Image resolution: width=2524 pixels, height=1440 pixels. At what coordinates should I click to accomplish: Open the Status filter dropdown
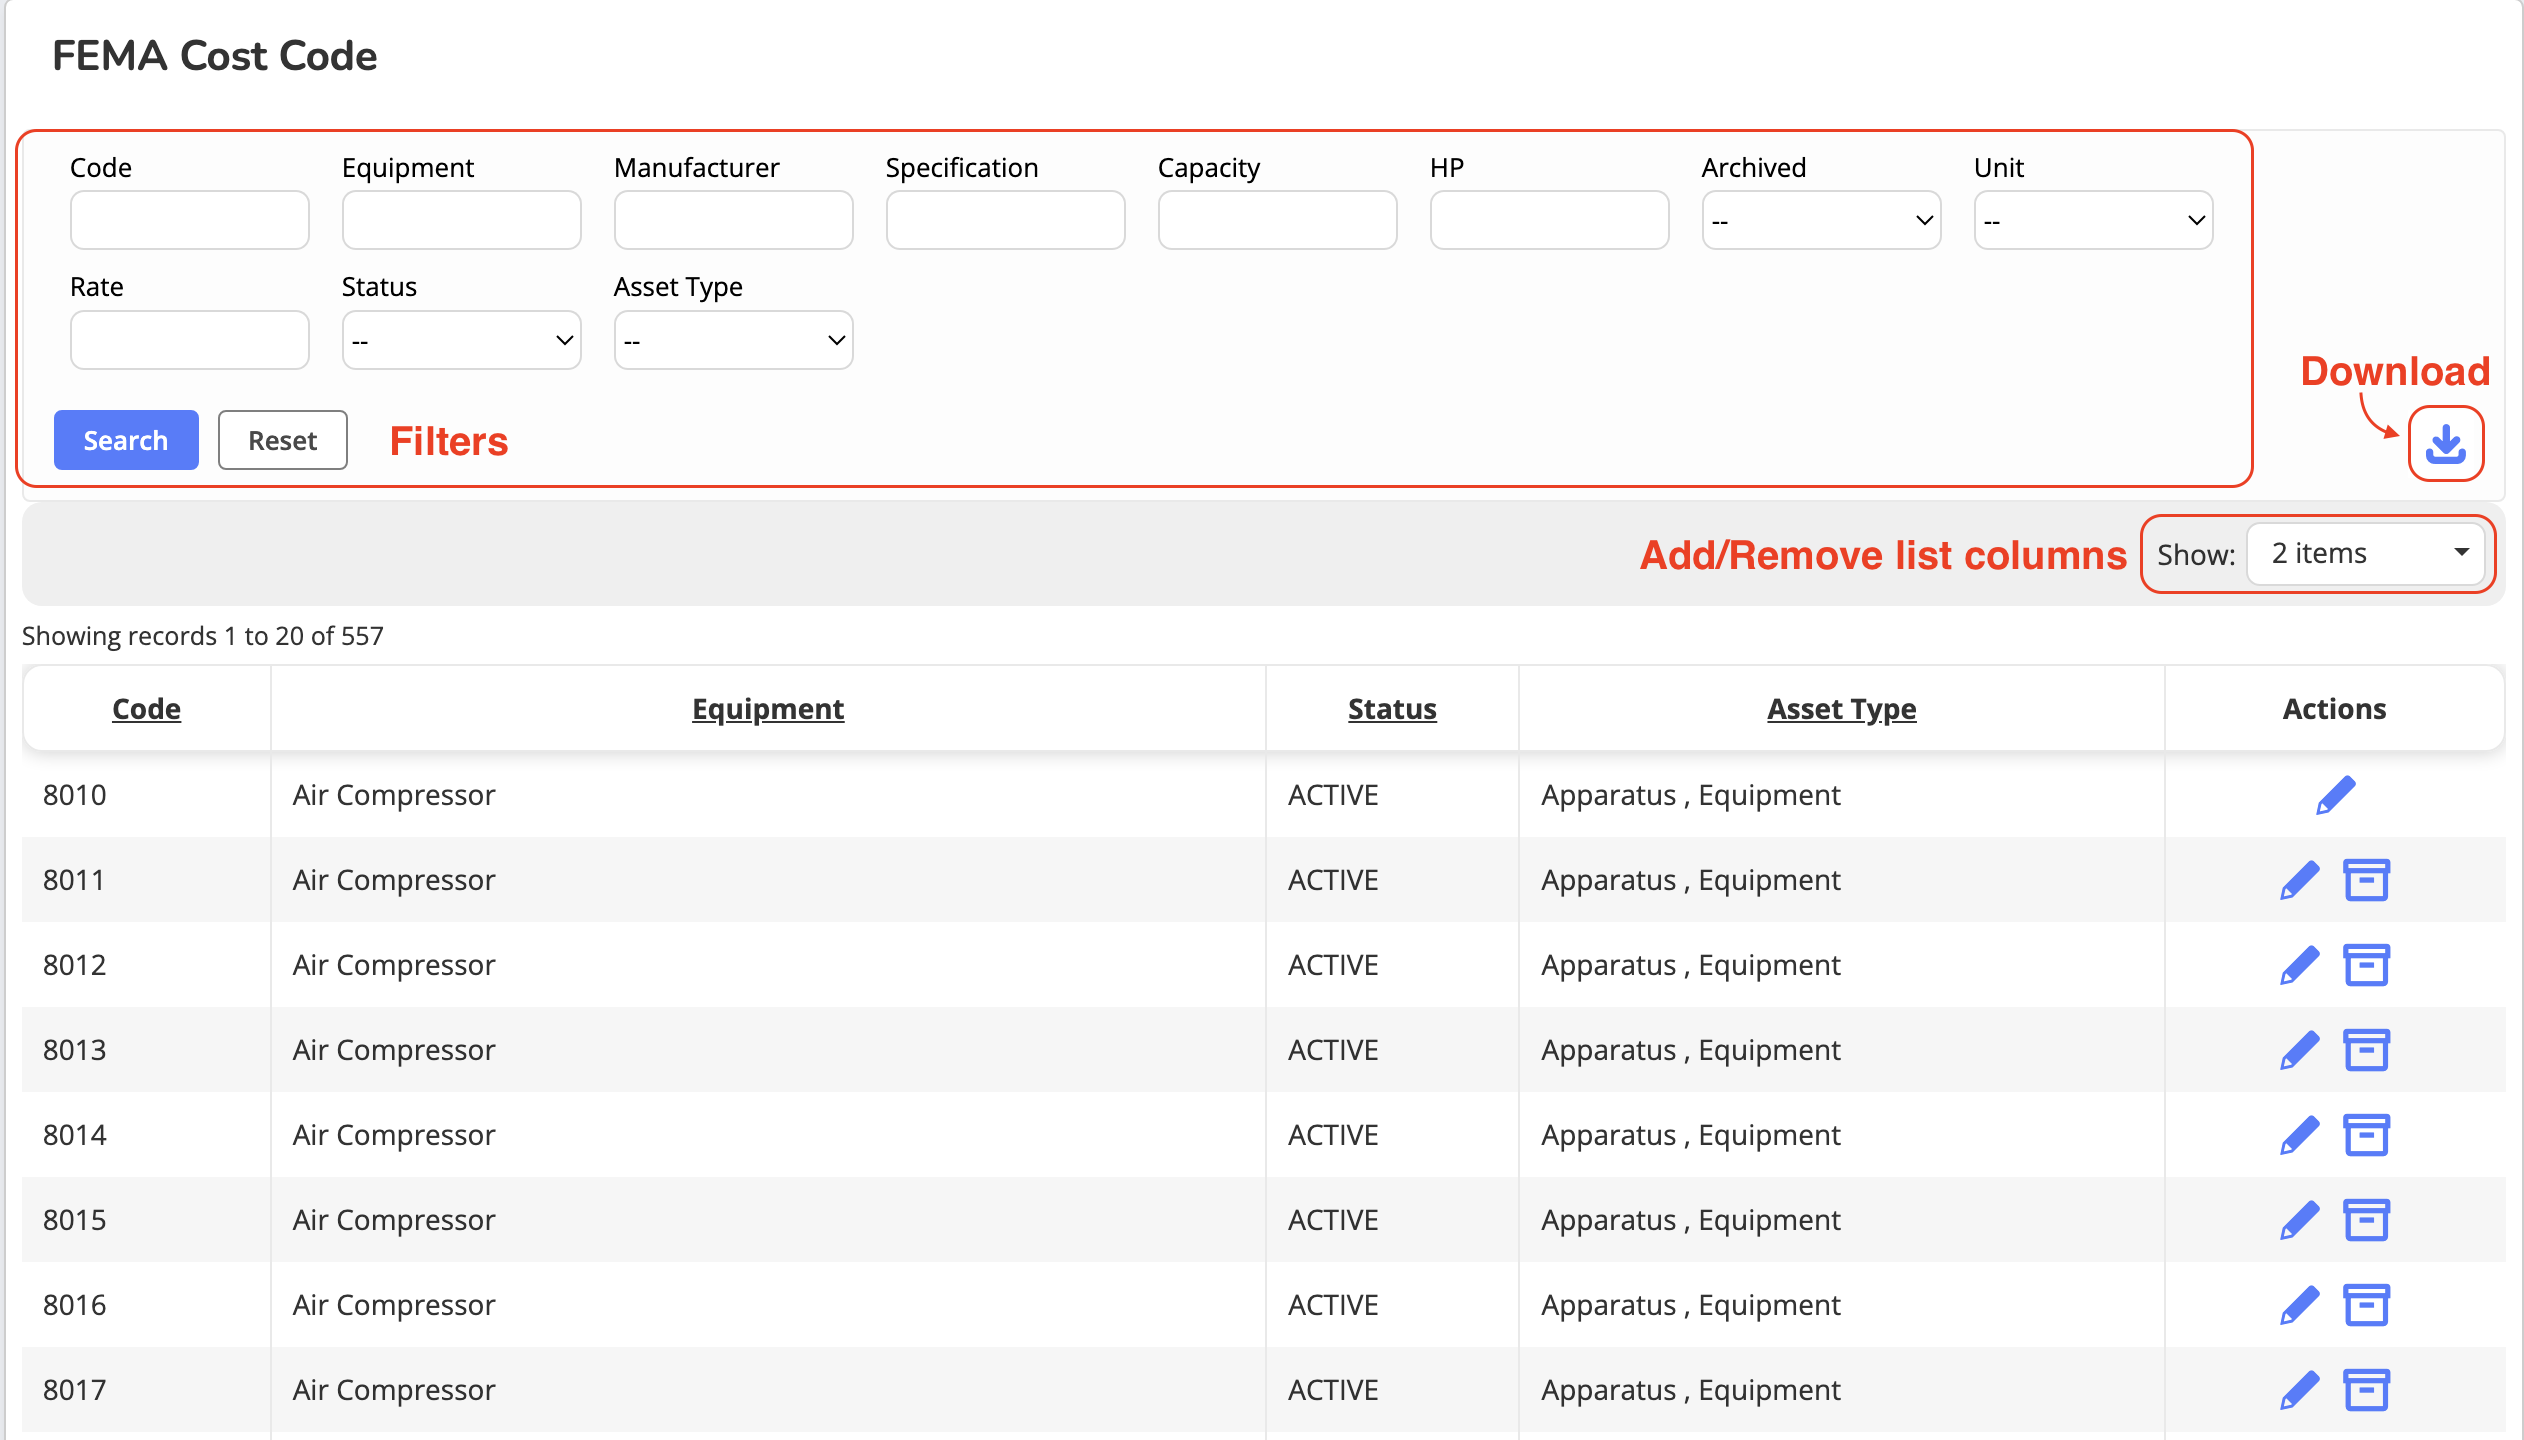coord(461,340)
